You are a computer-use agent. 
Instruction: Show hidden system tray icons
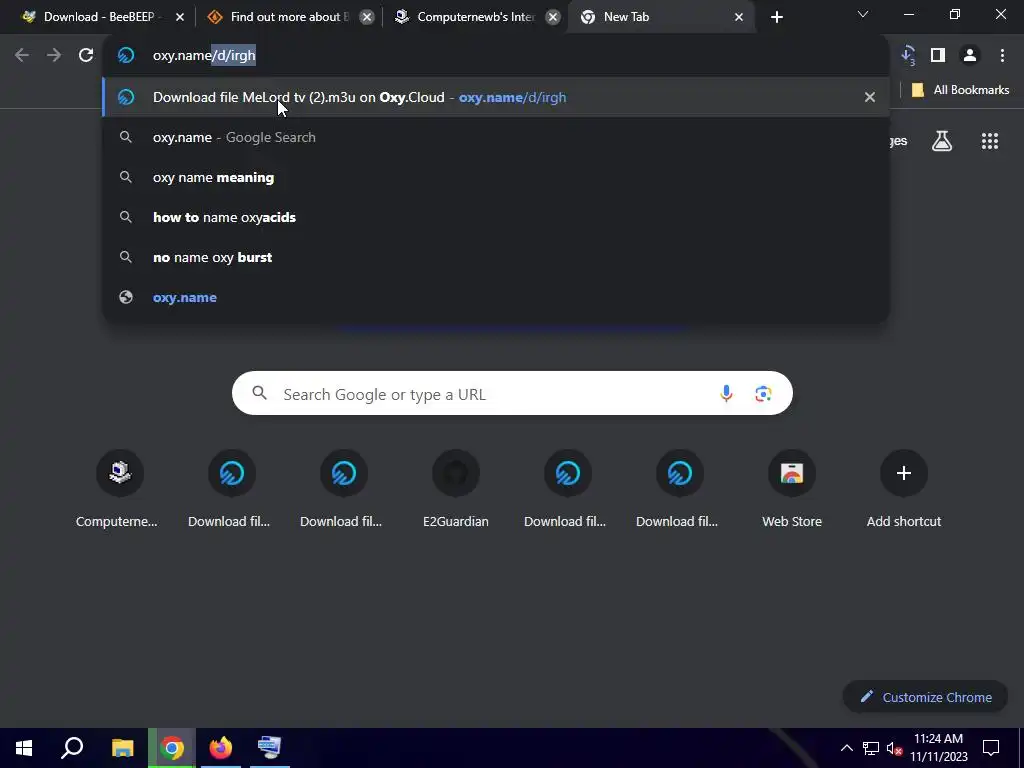click(846, 748)
